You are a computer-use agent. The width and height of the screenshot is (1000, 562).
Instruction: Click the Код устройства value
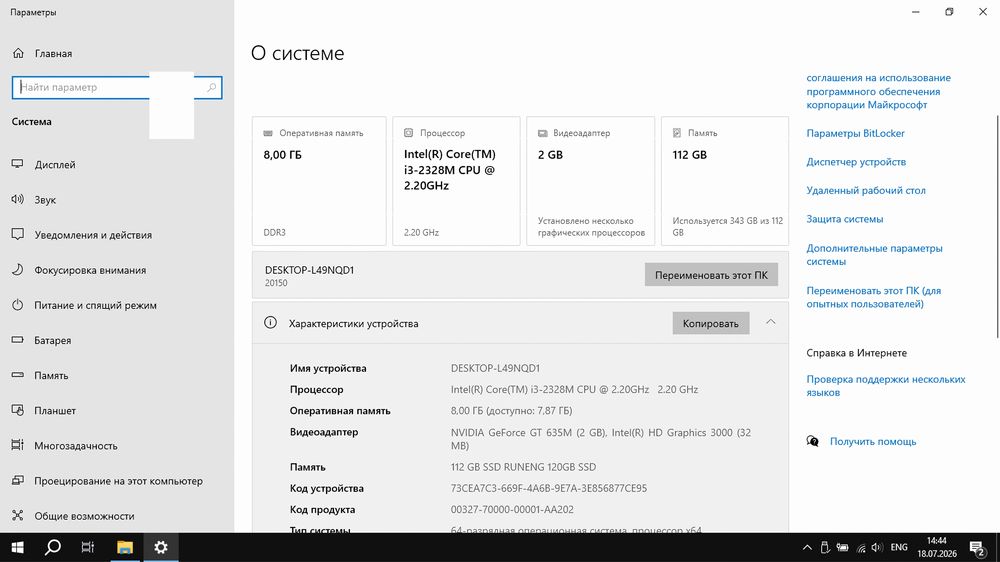[548, 488]
